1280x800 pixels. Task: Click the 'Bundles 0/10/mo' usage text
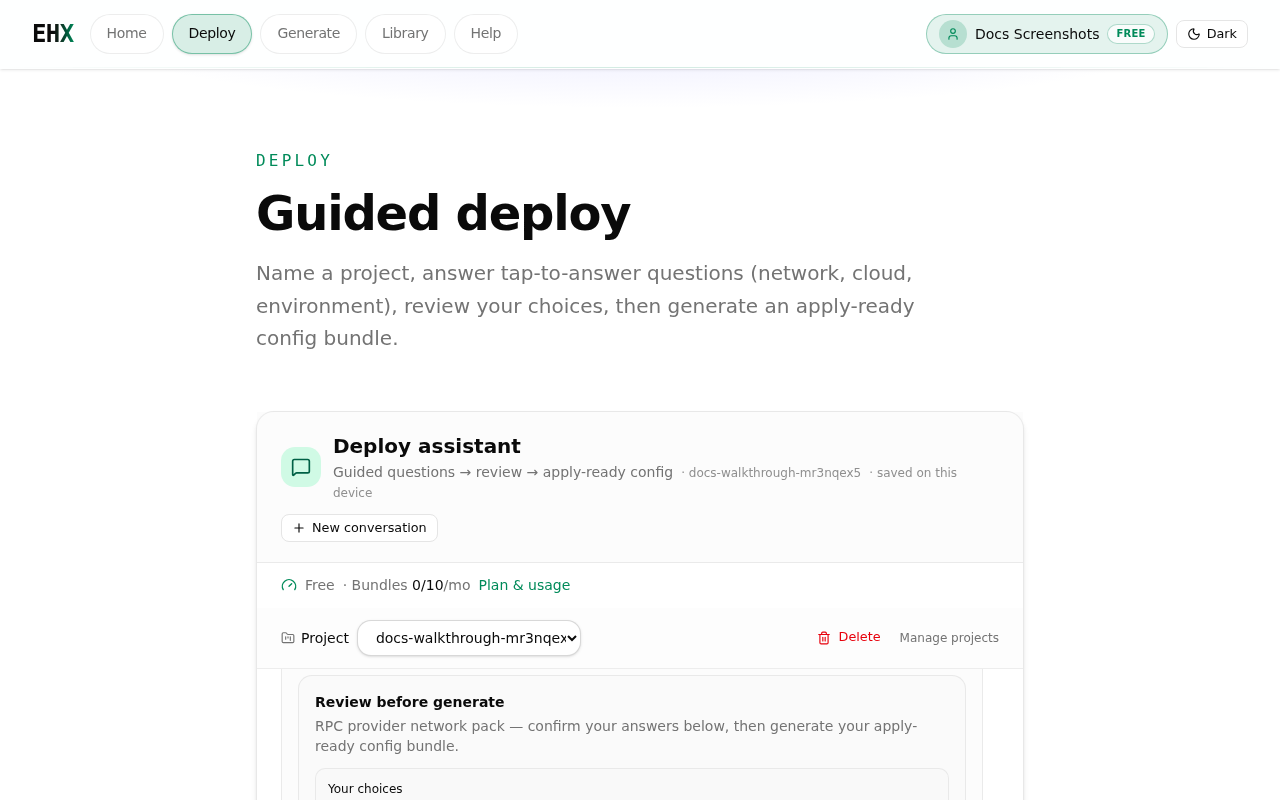(x=410, y=586)
